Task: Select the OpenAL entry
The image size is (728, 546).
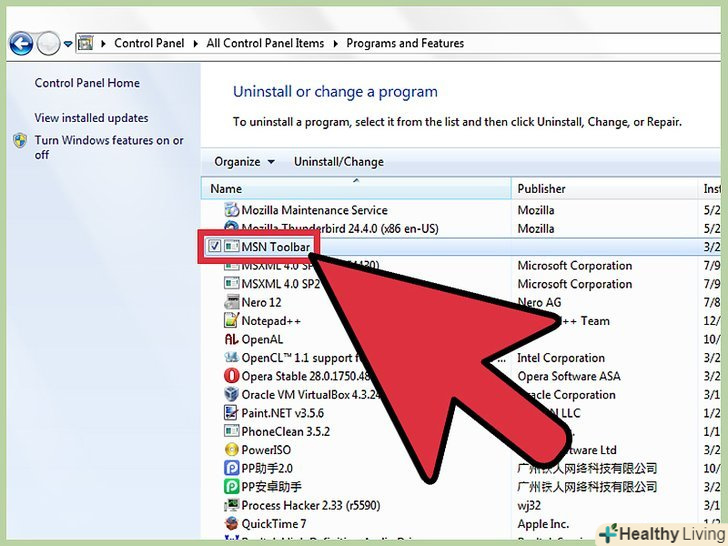Action: [262, 339]
